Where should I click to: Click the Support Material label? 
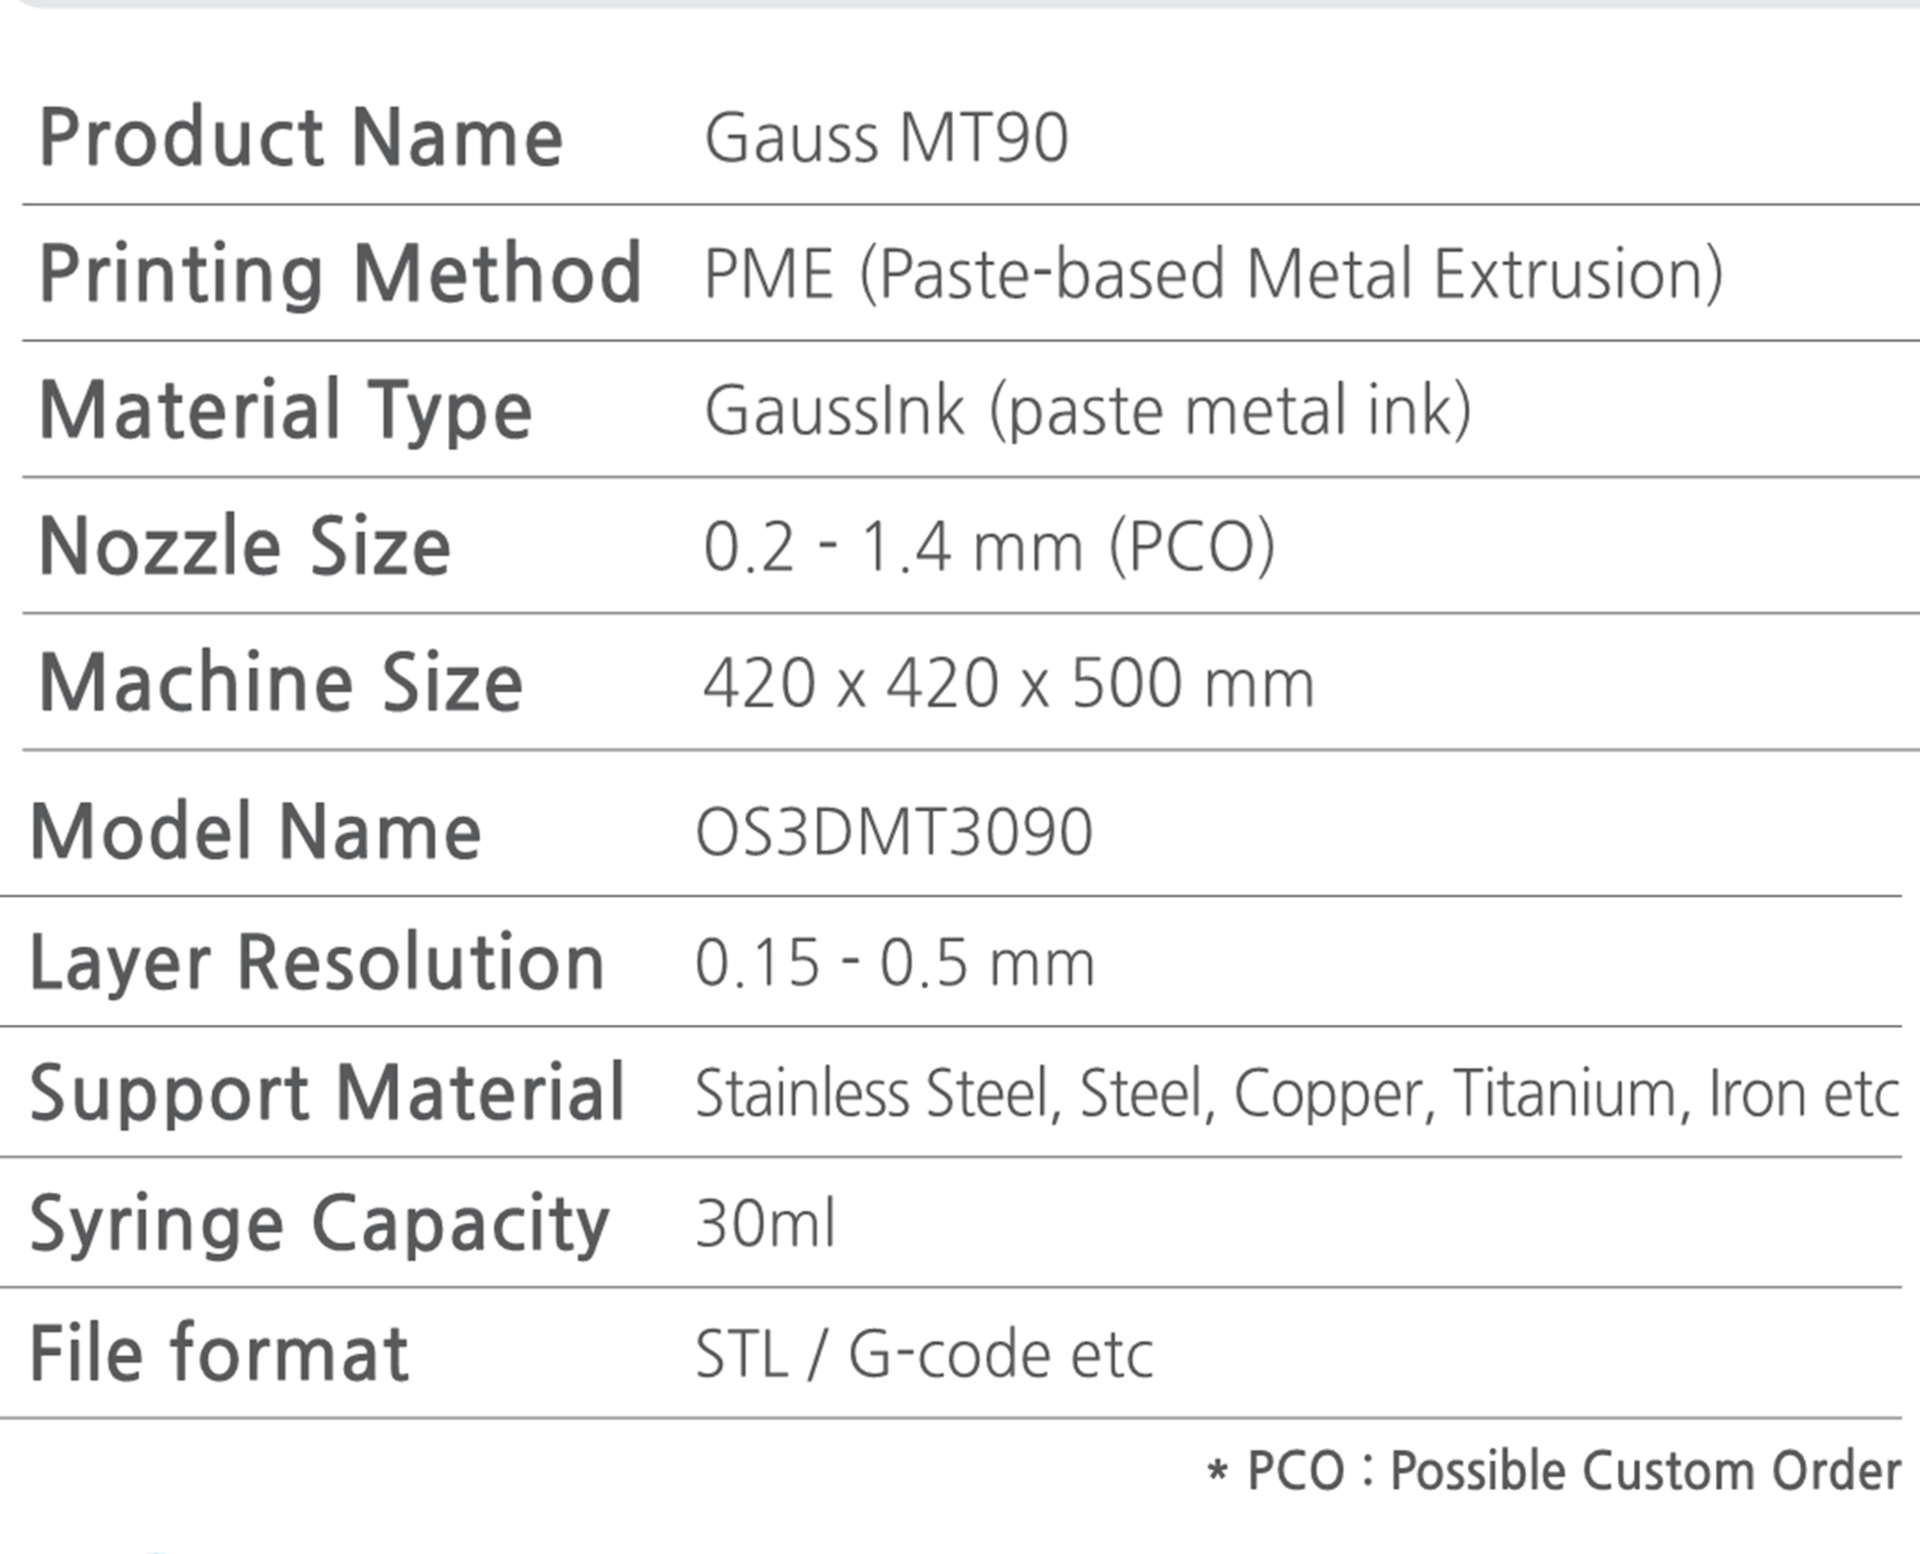(x=328, y=1093)
